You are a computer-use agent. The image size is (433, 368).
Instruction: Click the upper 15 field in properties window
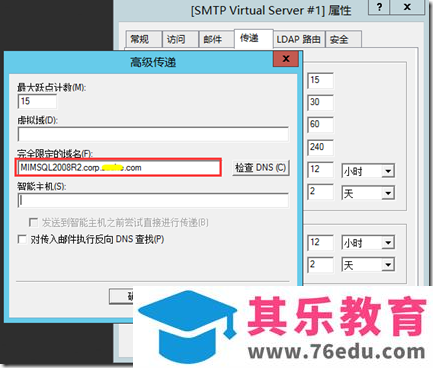point(320,80)
